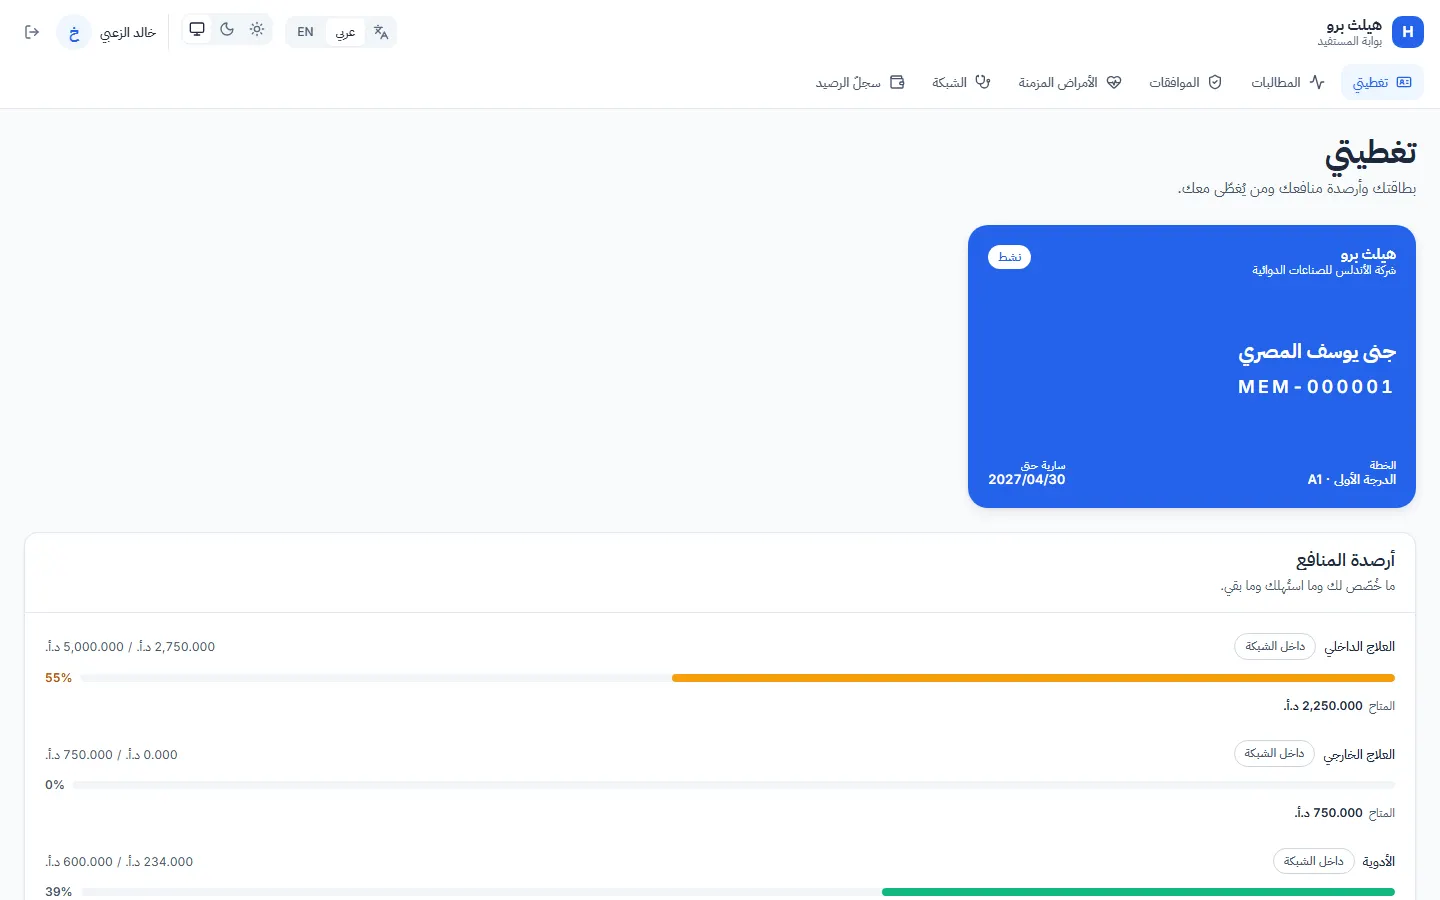
Task: Click داخل الشبكة badge beside الأدوية
Action: [x=1314, y=861]
